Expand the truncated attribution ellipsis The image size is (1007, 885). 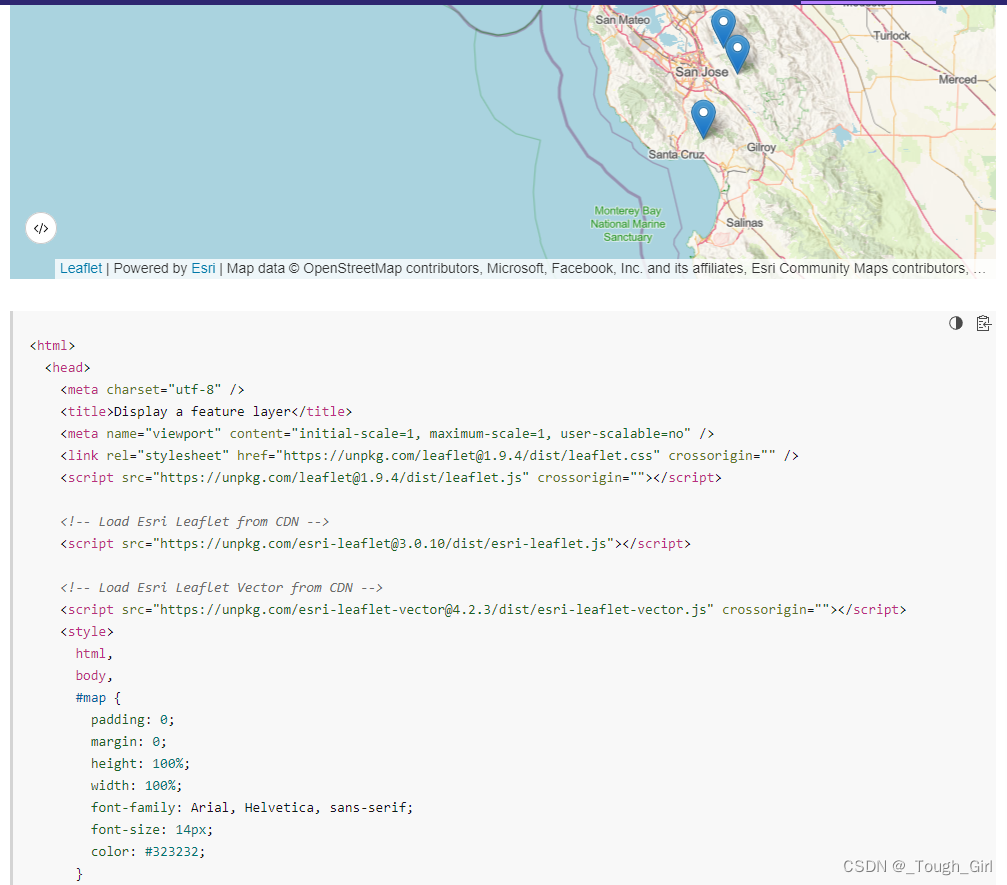pyautogui.click(x=979, y=269)
